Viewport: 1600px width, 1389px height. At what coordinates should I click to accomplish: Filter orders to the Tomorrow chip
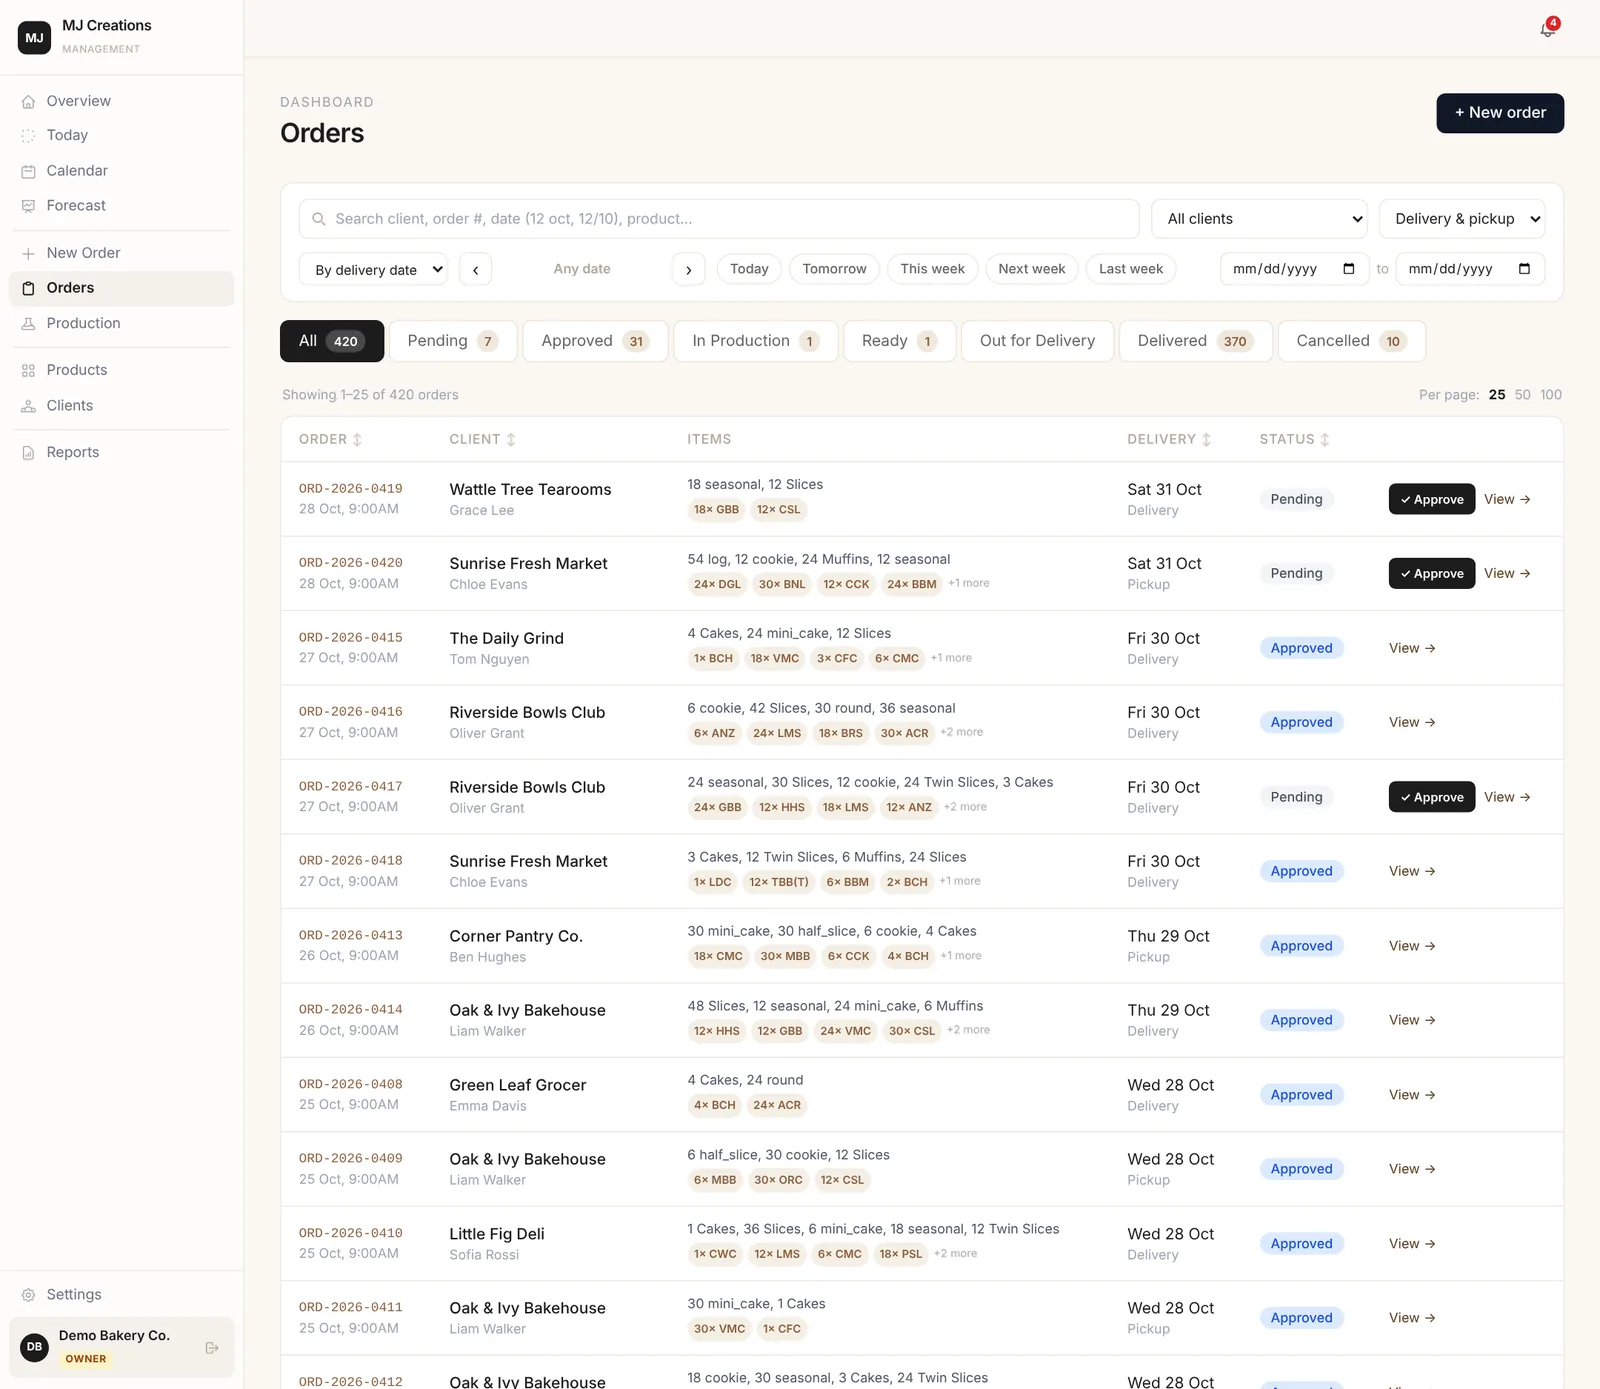[834, 269]
